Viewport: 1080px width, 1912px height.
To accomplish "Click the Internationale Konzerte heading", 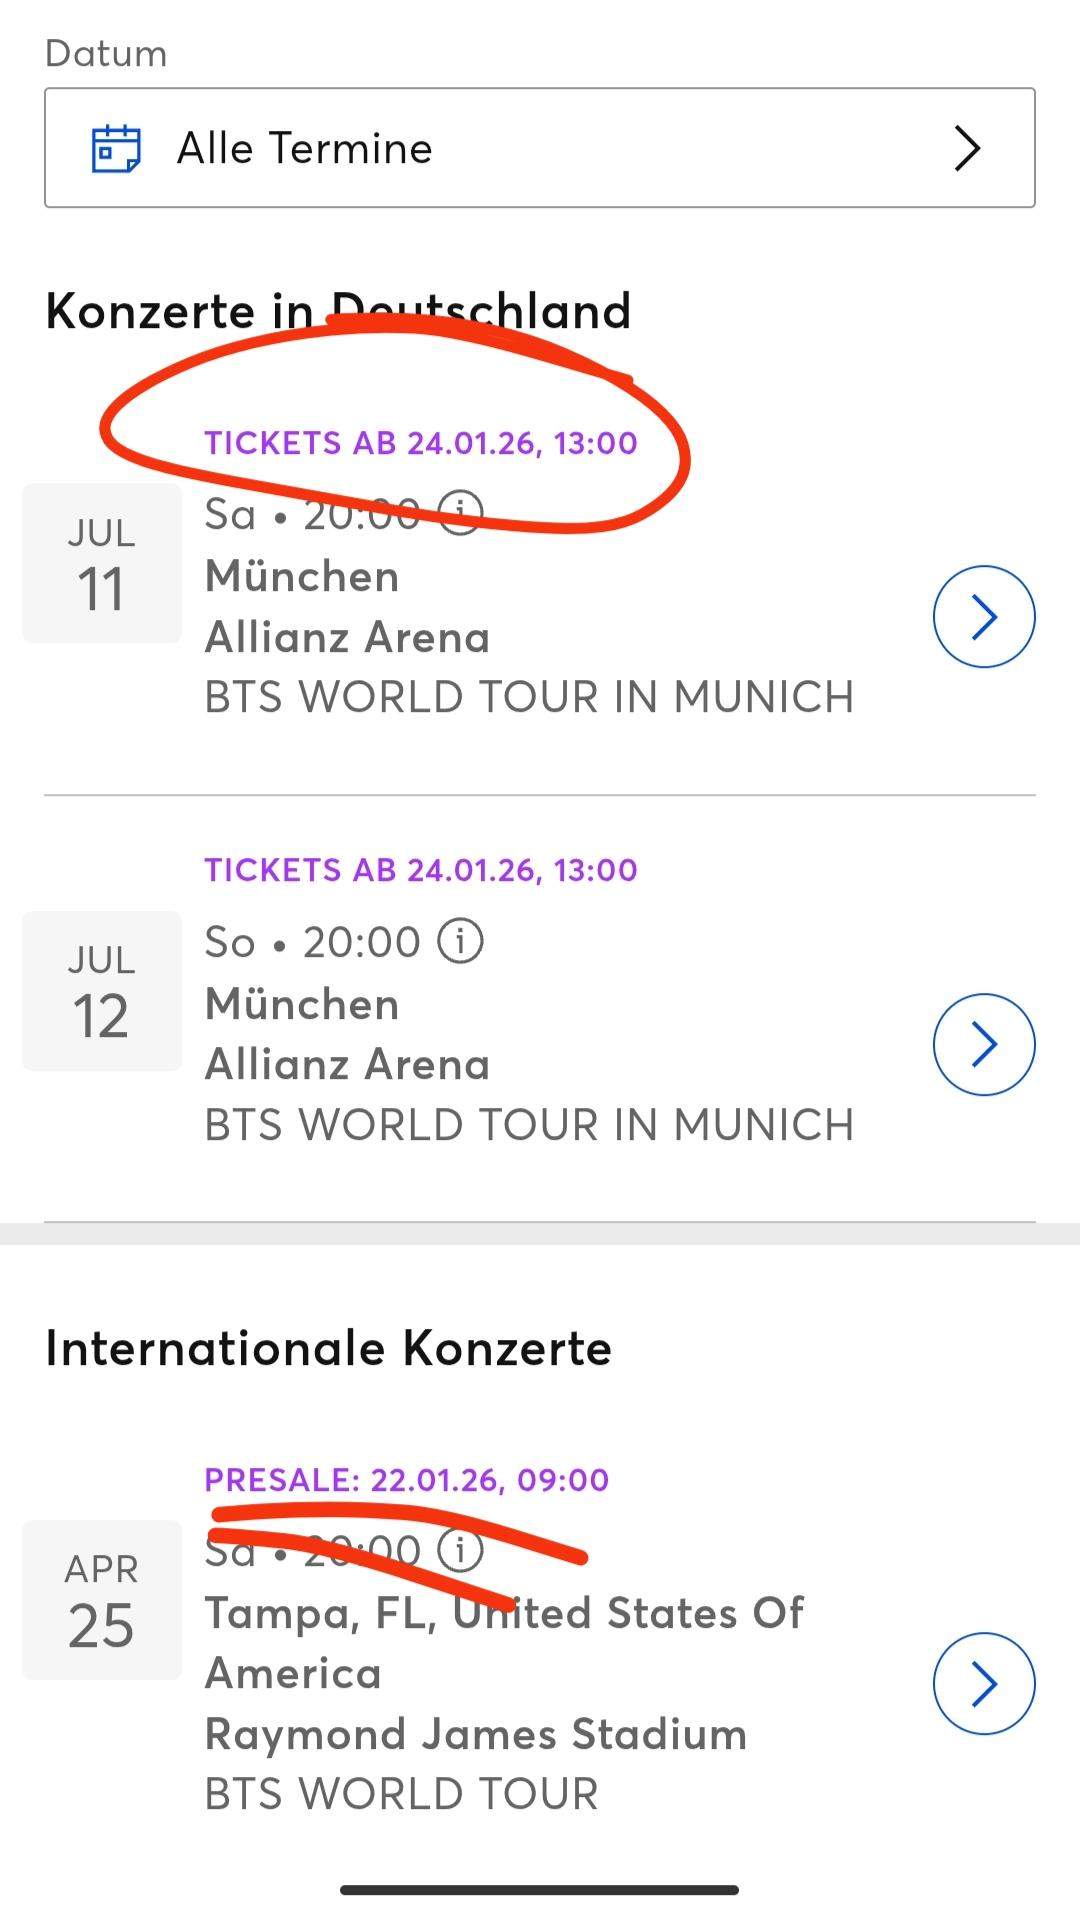I will [329, 1347].
